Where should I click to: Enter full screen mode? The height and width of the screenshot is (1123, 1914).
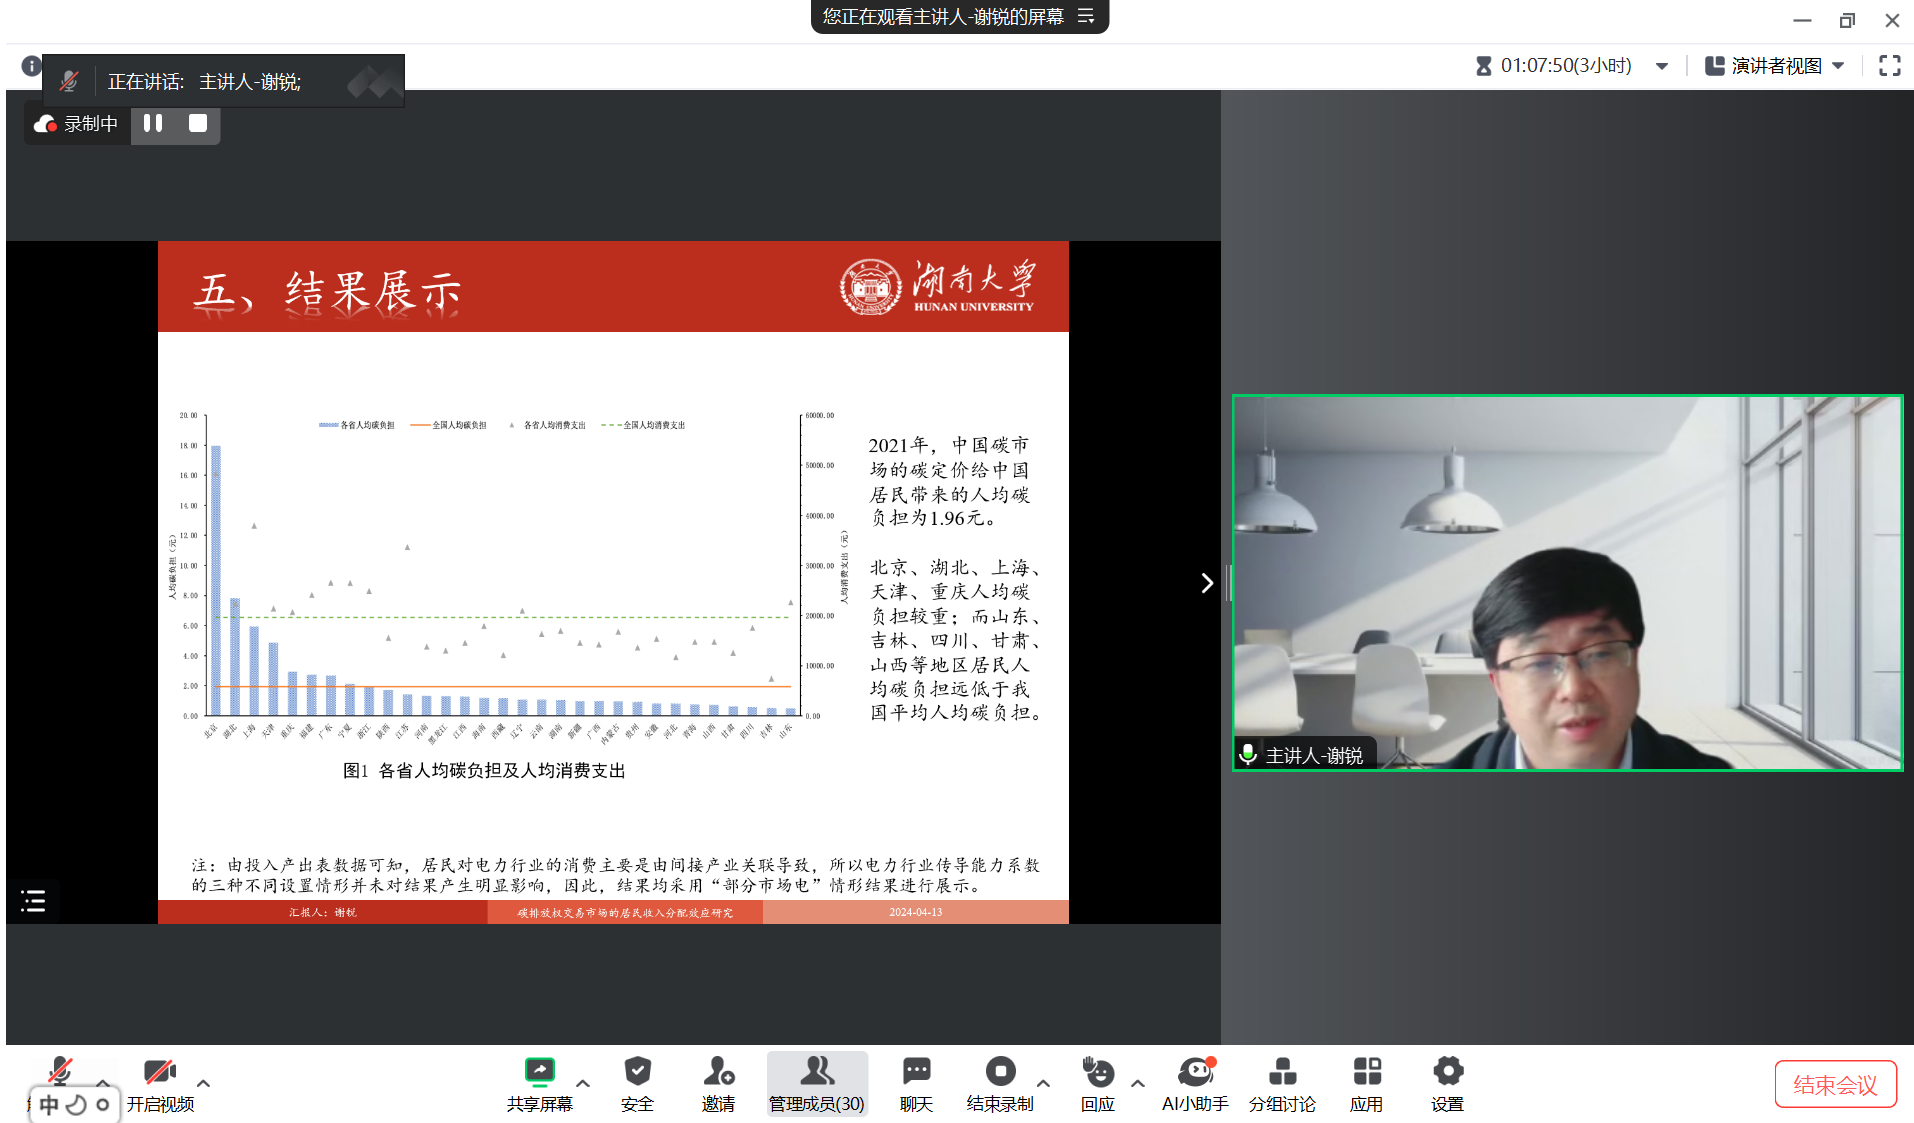click(x=1889, y=66)
